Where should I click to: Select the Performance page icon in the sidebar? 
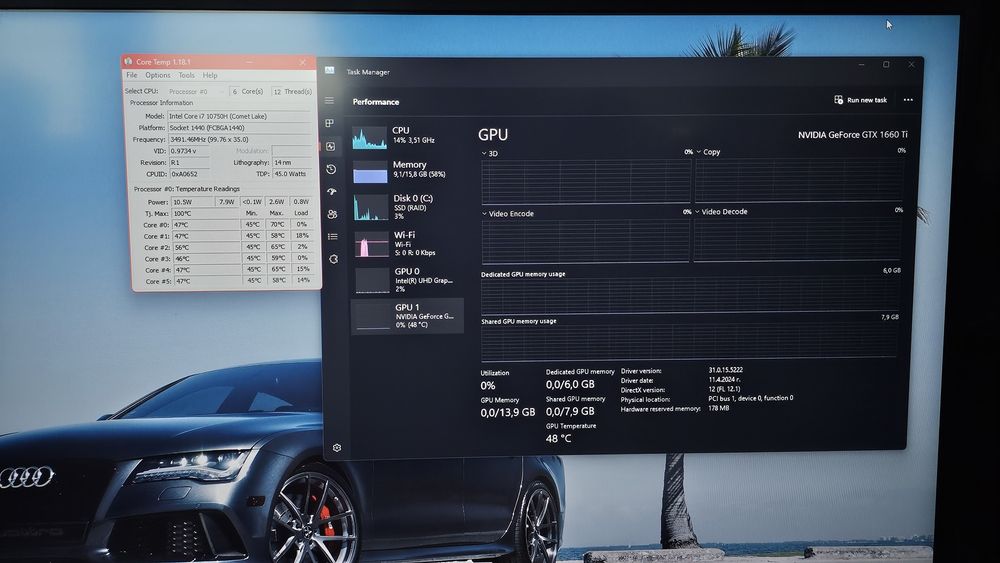[330, 147]
